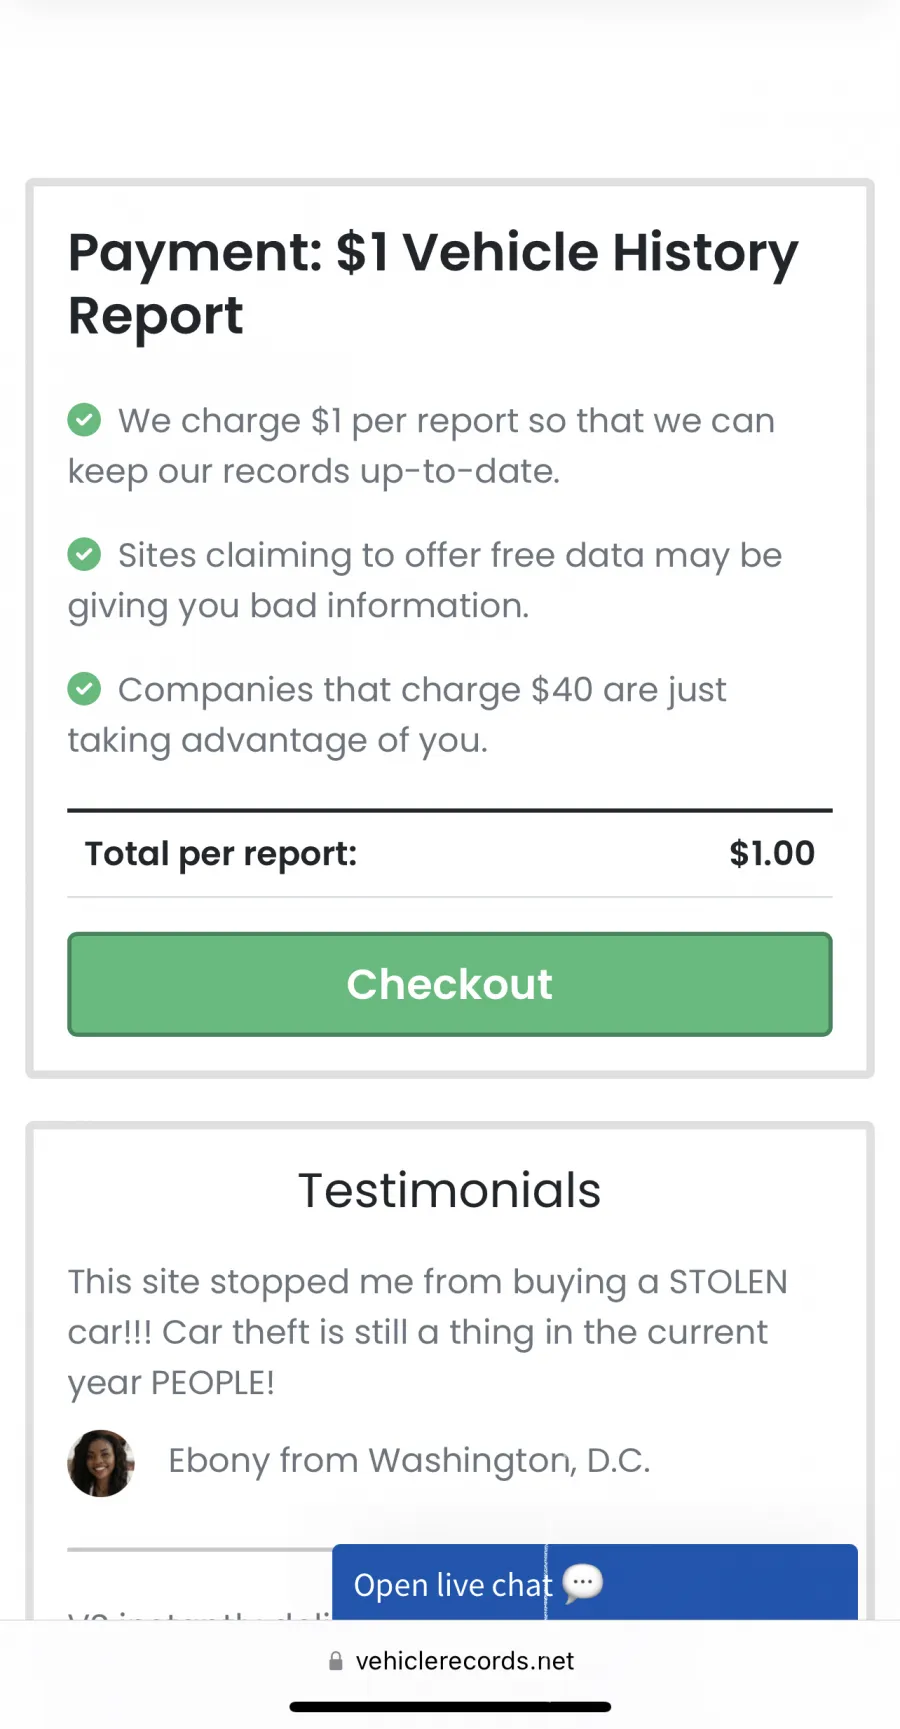The height and width of the screenshot is (1729, 900).
Task: Open live chat widget
Action: (x=595, y=1583)
